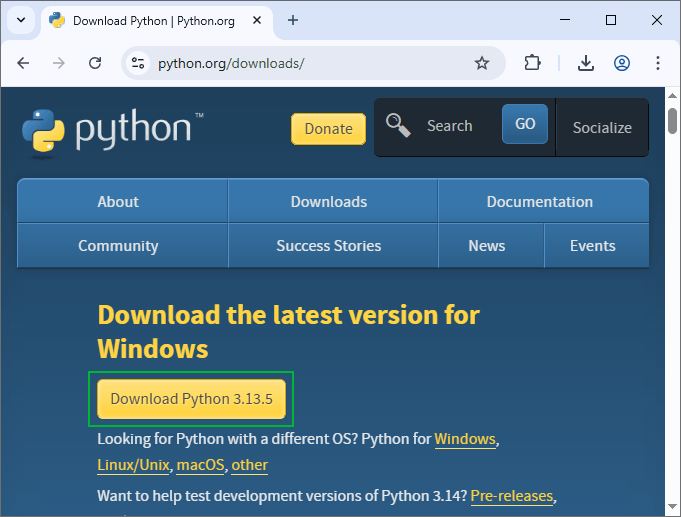The width and height of the screenshot is (681, 517).
Task: Open Chrome three-dot menu
Action: 658,63
